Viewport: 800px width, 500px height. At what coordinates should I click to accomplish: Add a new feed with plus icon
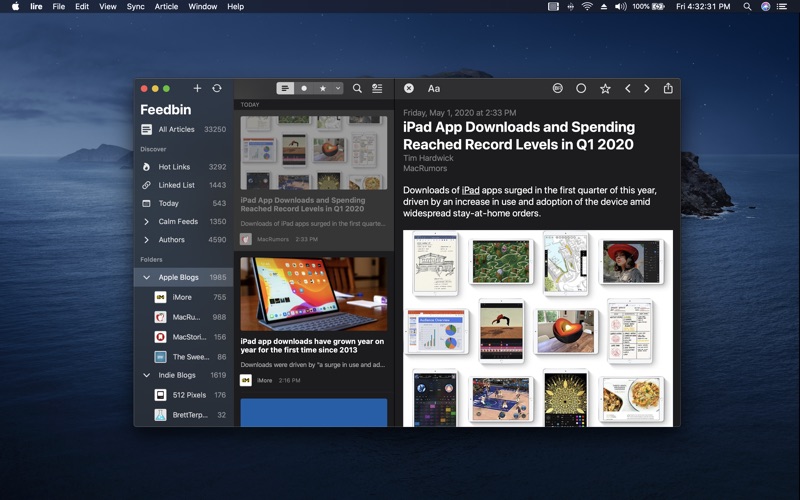197,88
